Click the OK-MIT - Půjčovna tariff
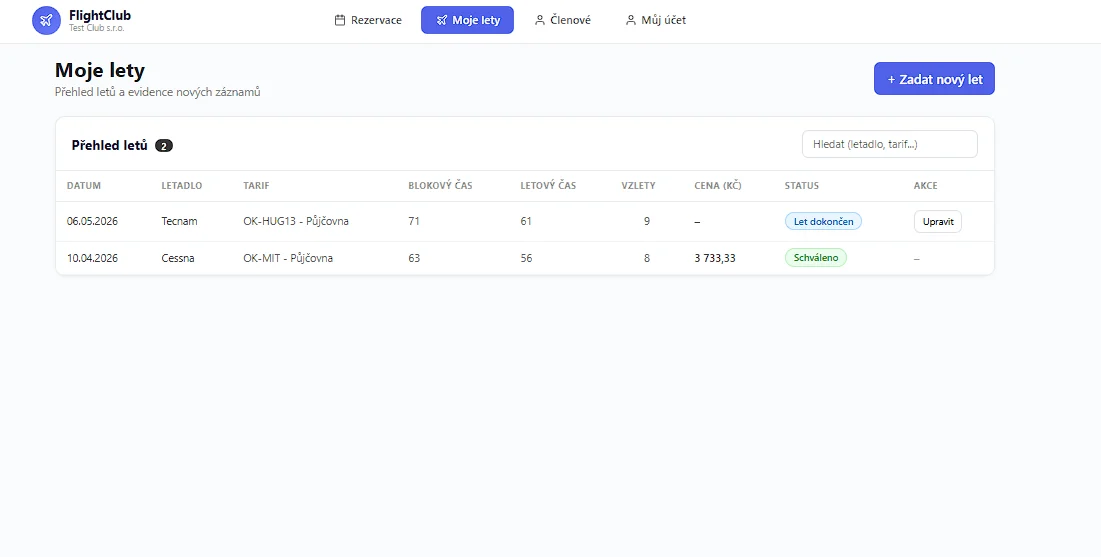 point(288,258)
